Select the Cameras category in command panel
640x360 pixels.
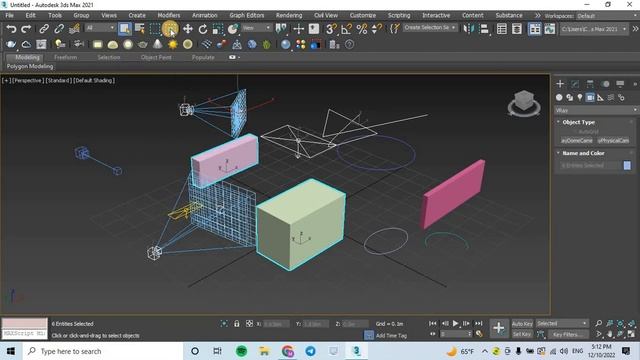pyautogui.click(x=590, y=97)
